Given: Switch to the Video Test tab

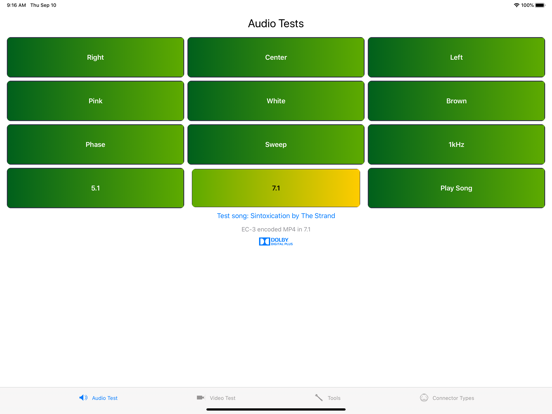Looking at the screenshot, I should [x=216, y=398].
